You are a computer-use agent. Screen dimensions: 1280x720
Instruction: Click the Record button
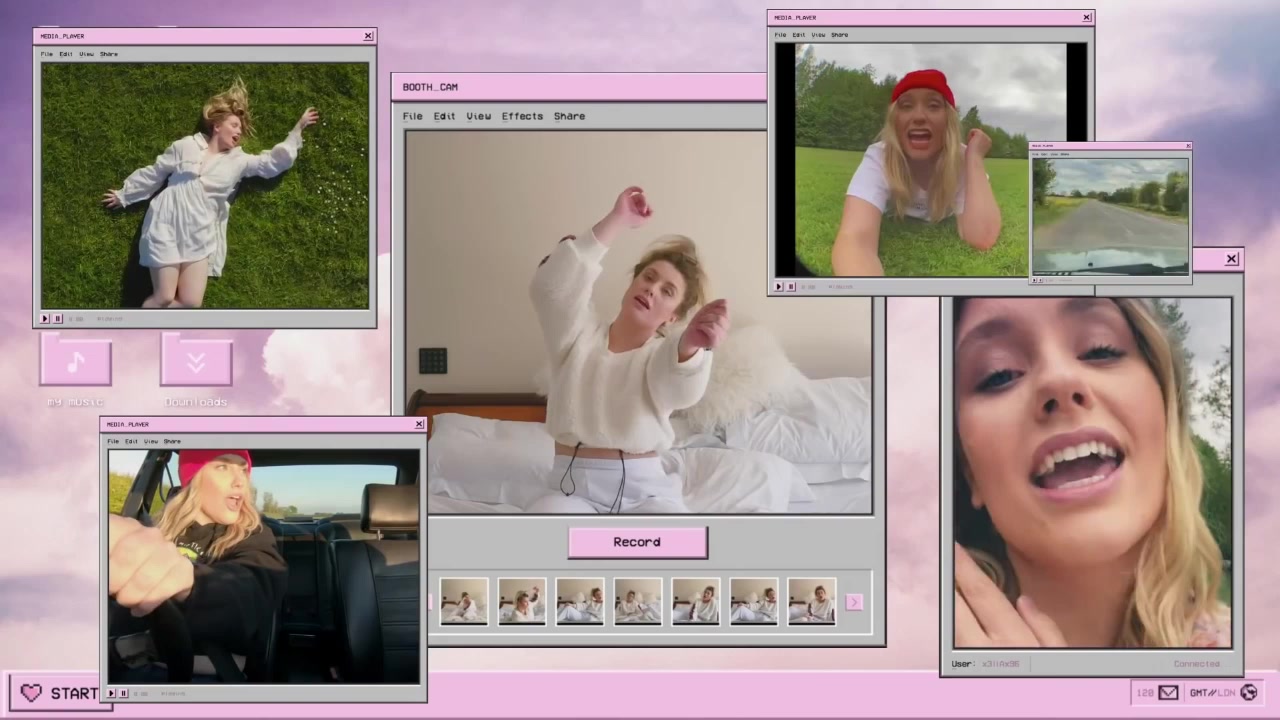638,542
